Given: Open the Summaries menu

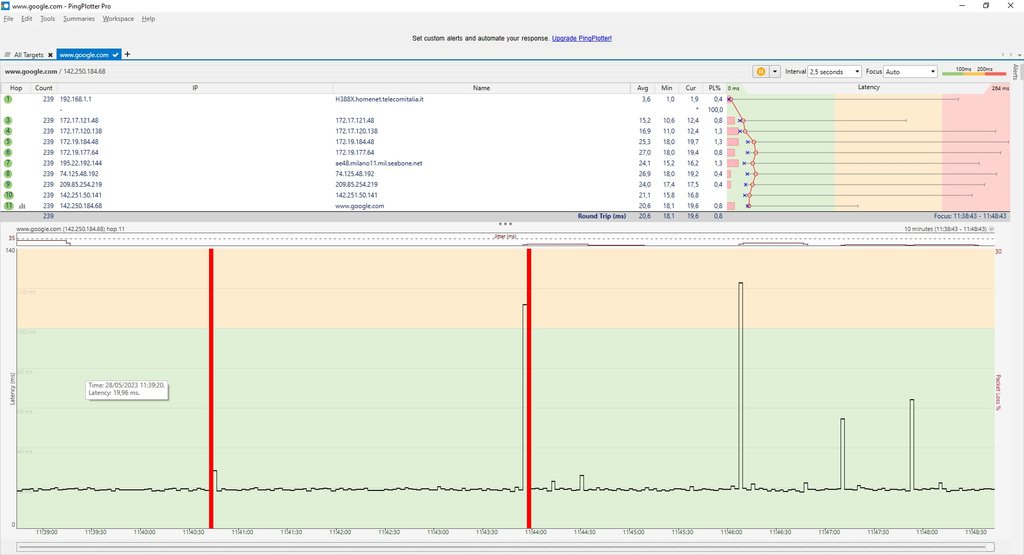Looking at the screenshot, I should tap(79, 19).
